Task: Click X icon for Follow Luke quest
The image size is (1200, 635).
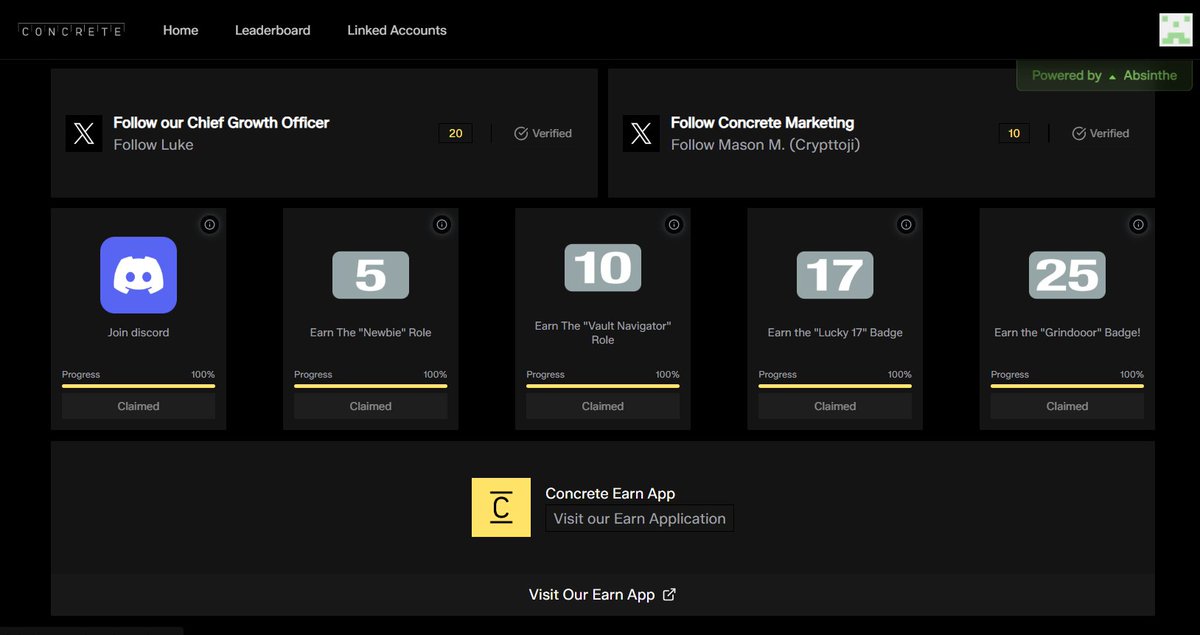Action: coord(84,133)
